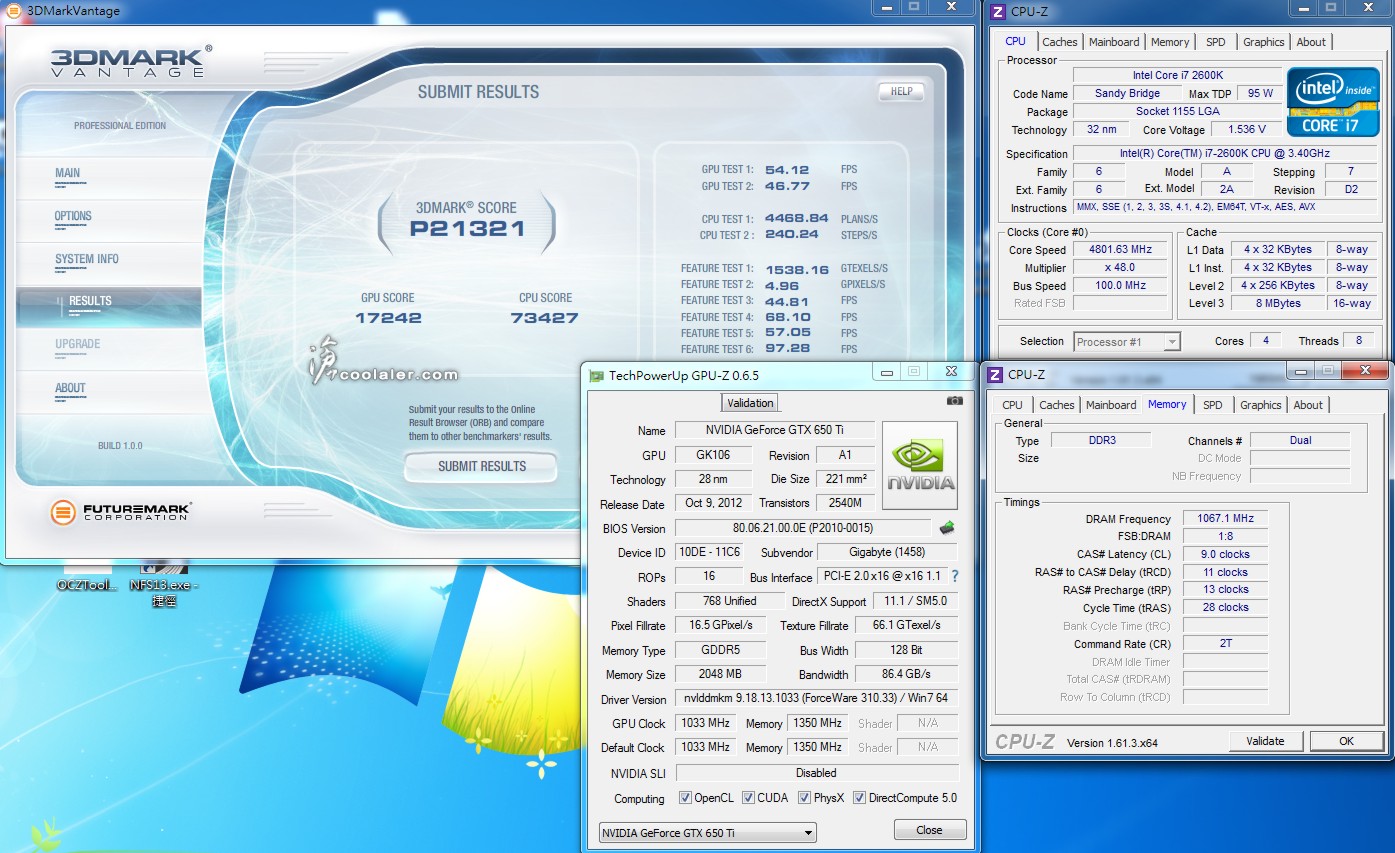Click the SUBMIT RESULTS button
Viewport: 1395px width, 853px height.
pos(481,466)
